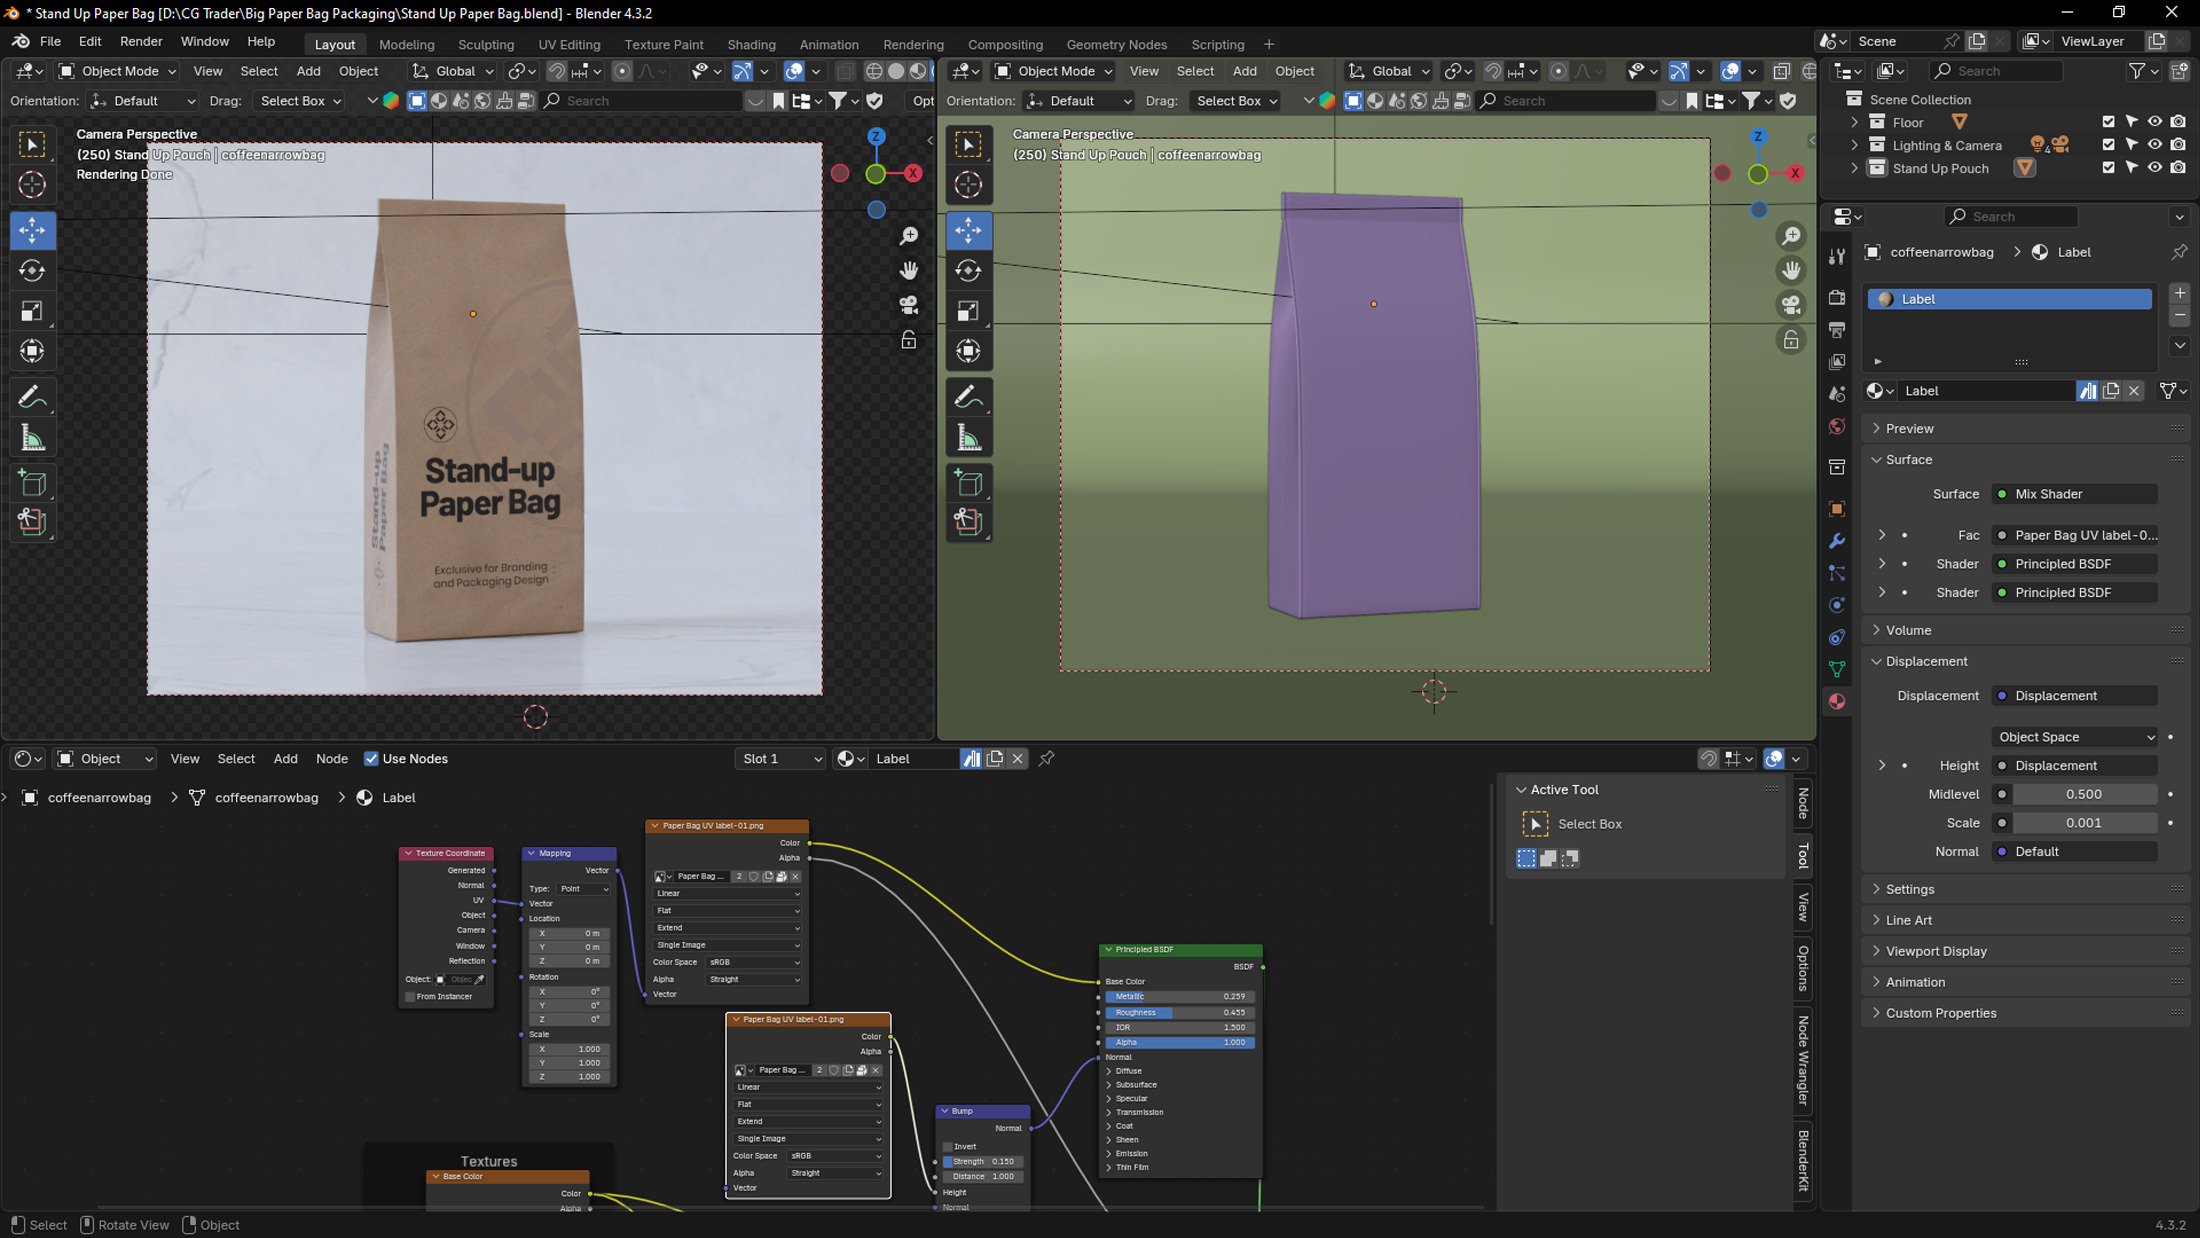Remove material slot with minus button
Viewport: 2200px width, 1238px height.
click(x=2180, y=316)
